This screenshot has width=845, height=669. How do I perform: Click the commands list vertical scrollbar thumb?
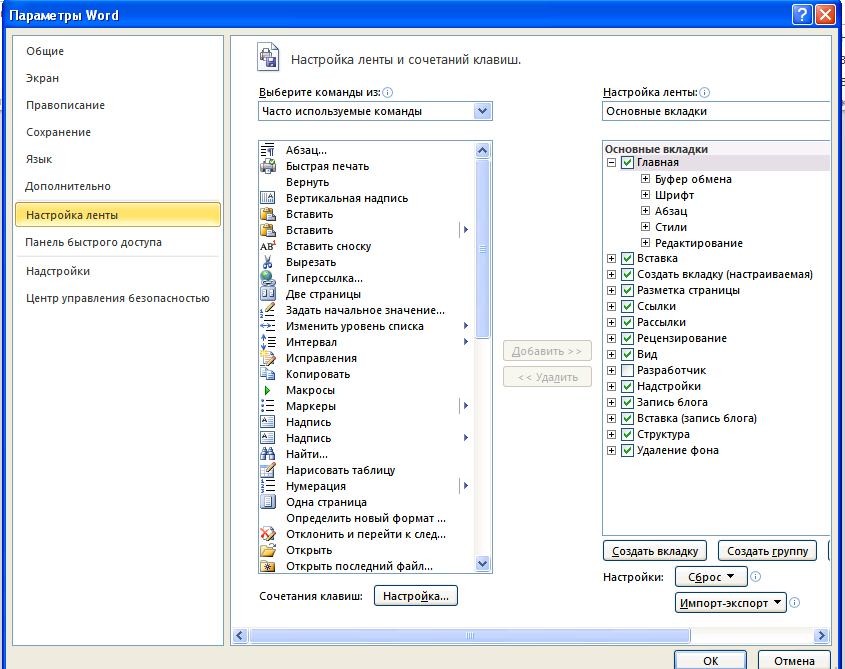(x=483, y=249)
